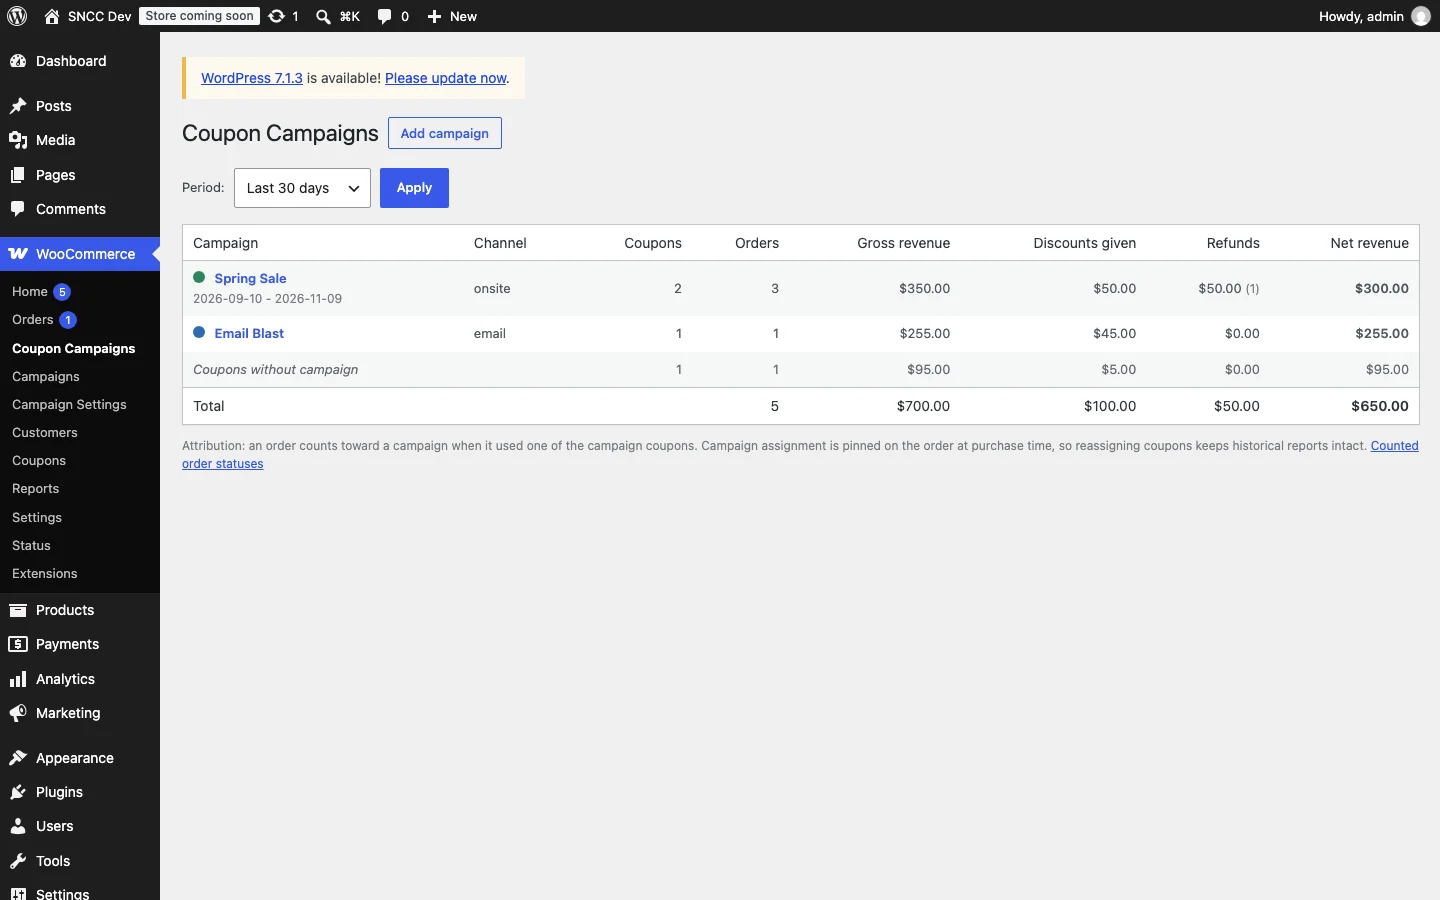The image size is (1440, 900).
Task: Click the Orders badge showing 1
Action: coord(68,320)
